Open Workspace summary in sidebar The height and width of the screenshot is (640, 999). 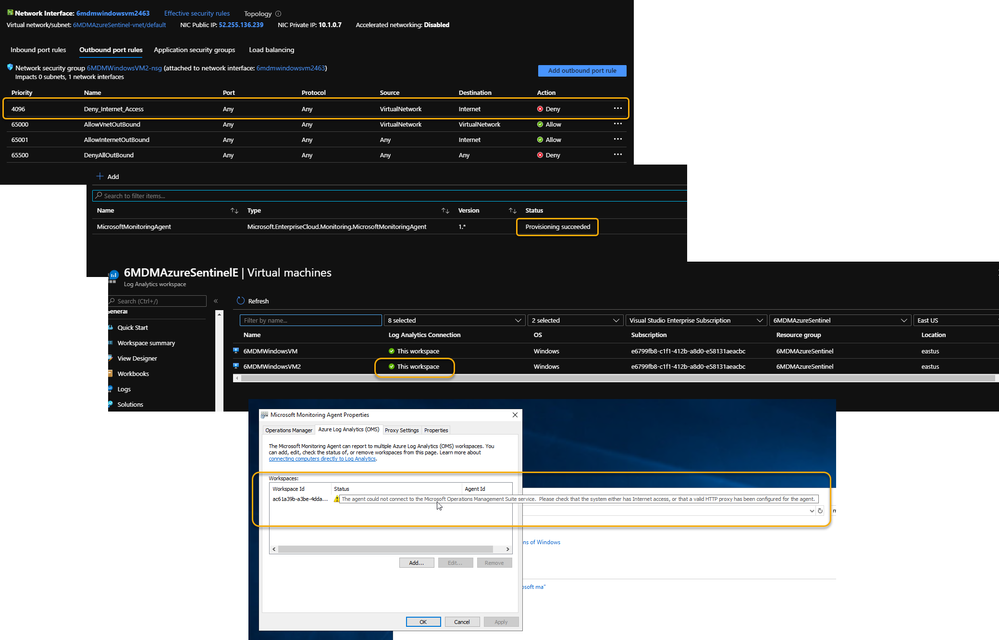pos(146,343)
